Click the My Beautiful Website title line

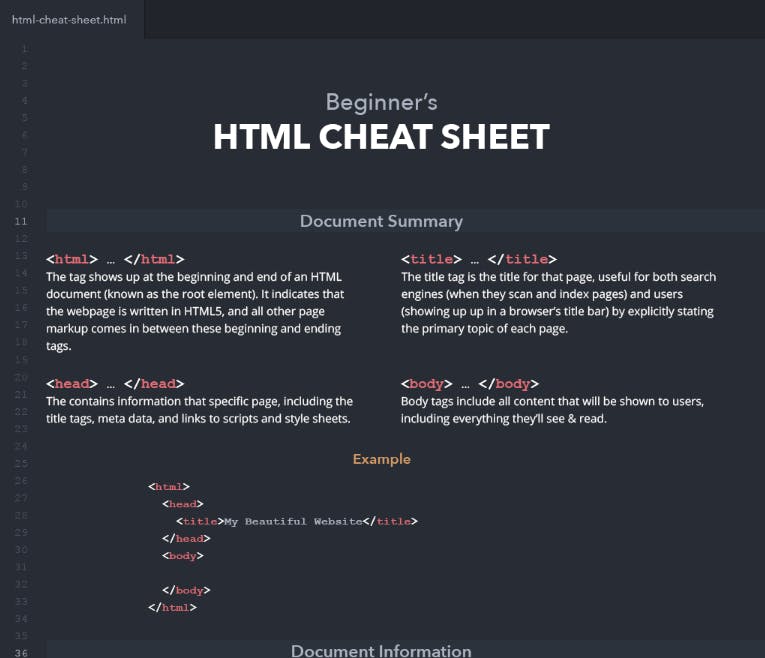pyautogui.click(x=297, y=521)
